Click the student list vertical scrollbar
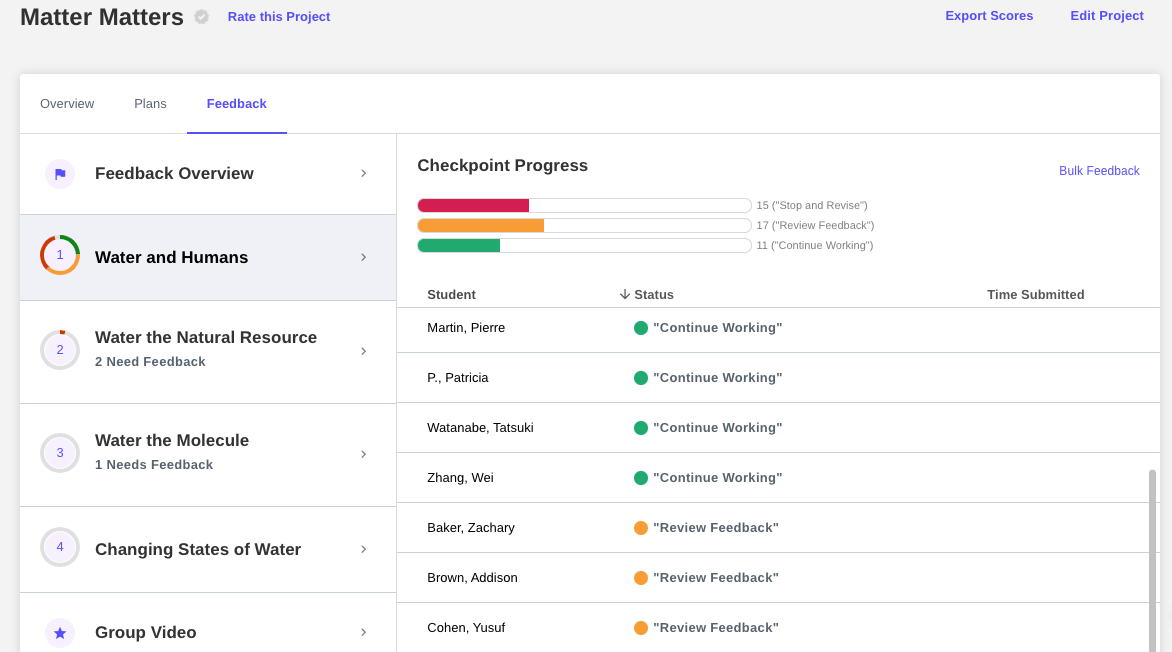This screenshot has width=1172, height=652. tap(1153, 561)
